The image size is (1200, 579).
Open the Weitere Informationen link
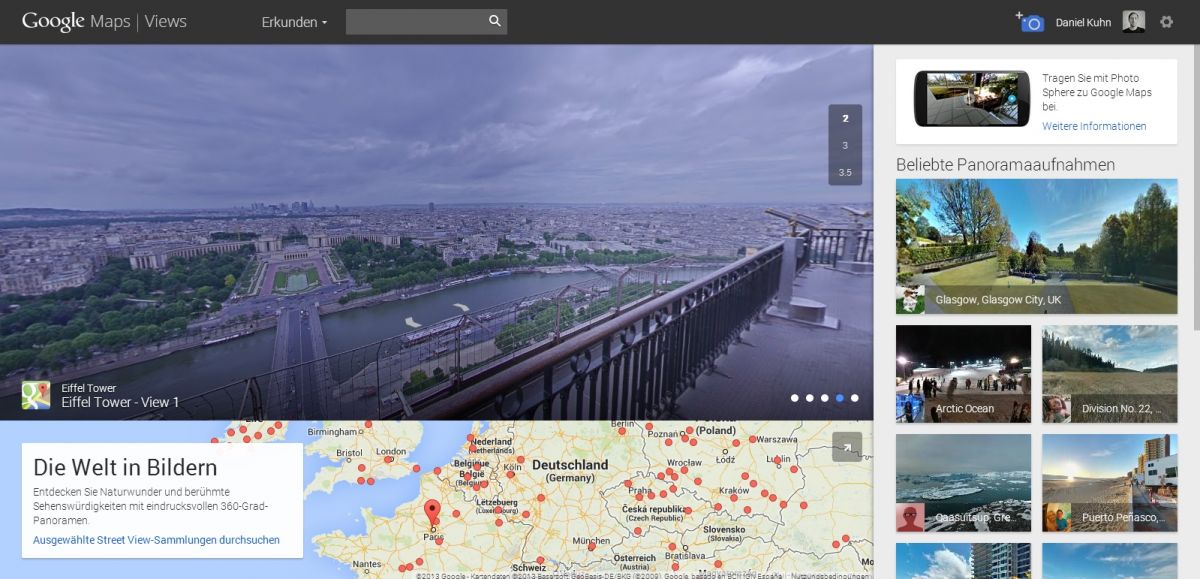click(1094, 126)
